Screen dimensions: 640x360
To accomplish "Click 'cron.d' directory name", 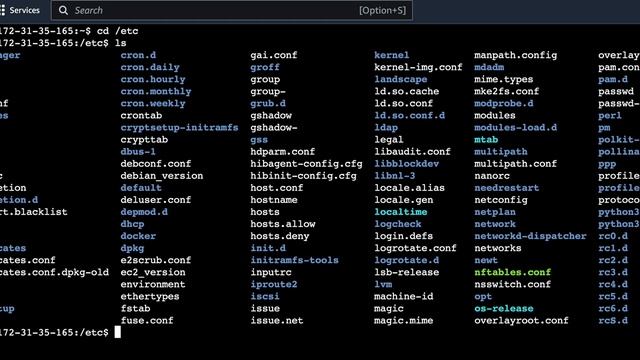I will (x=138, y=55).
